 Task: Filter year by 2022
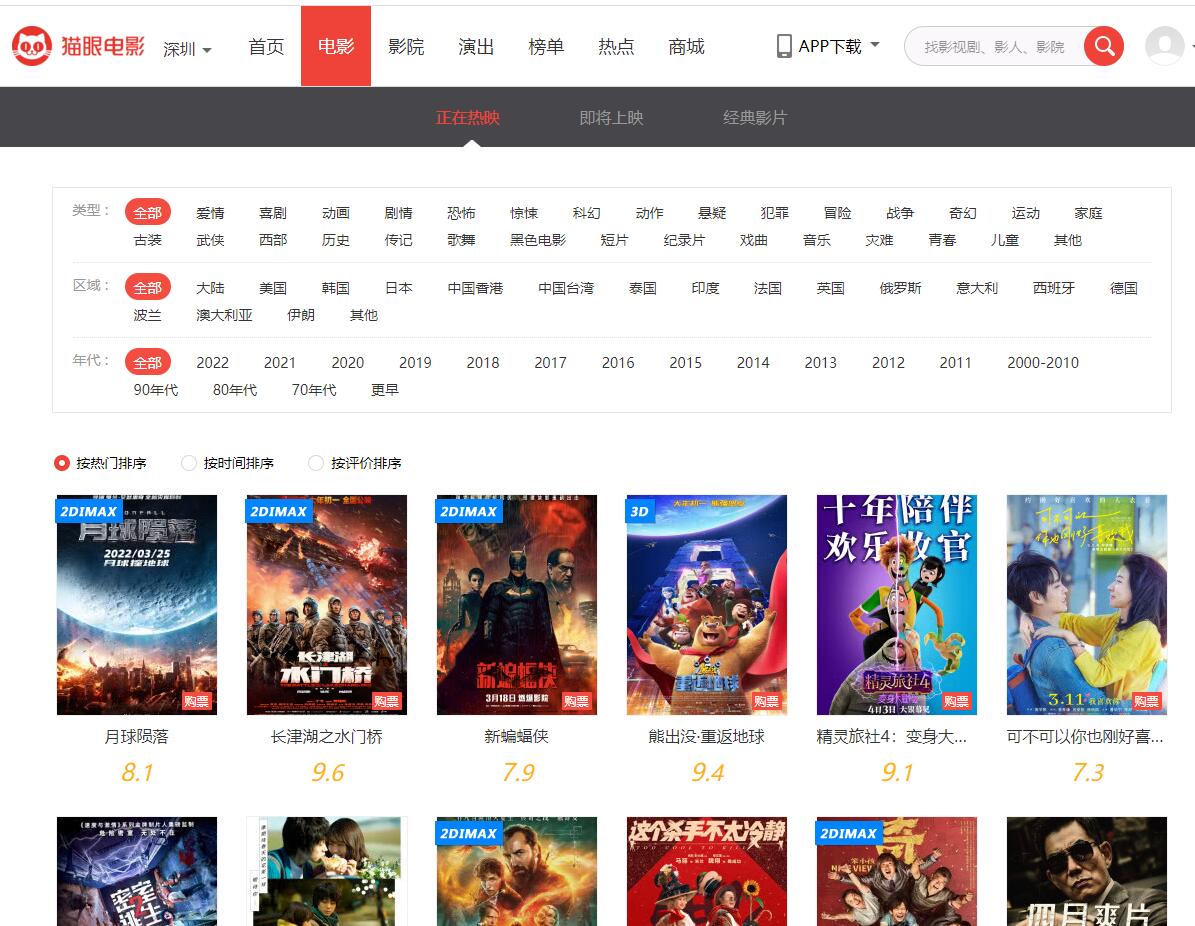pos(213,363)
